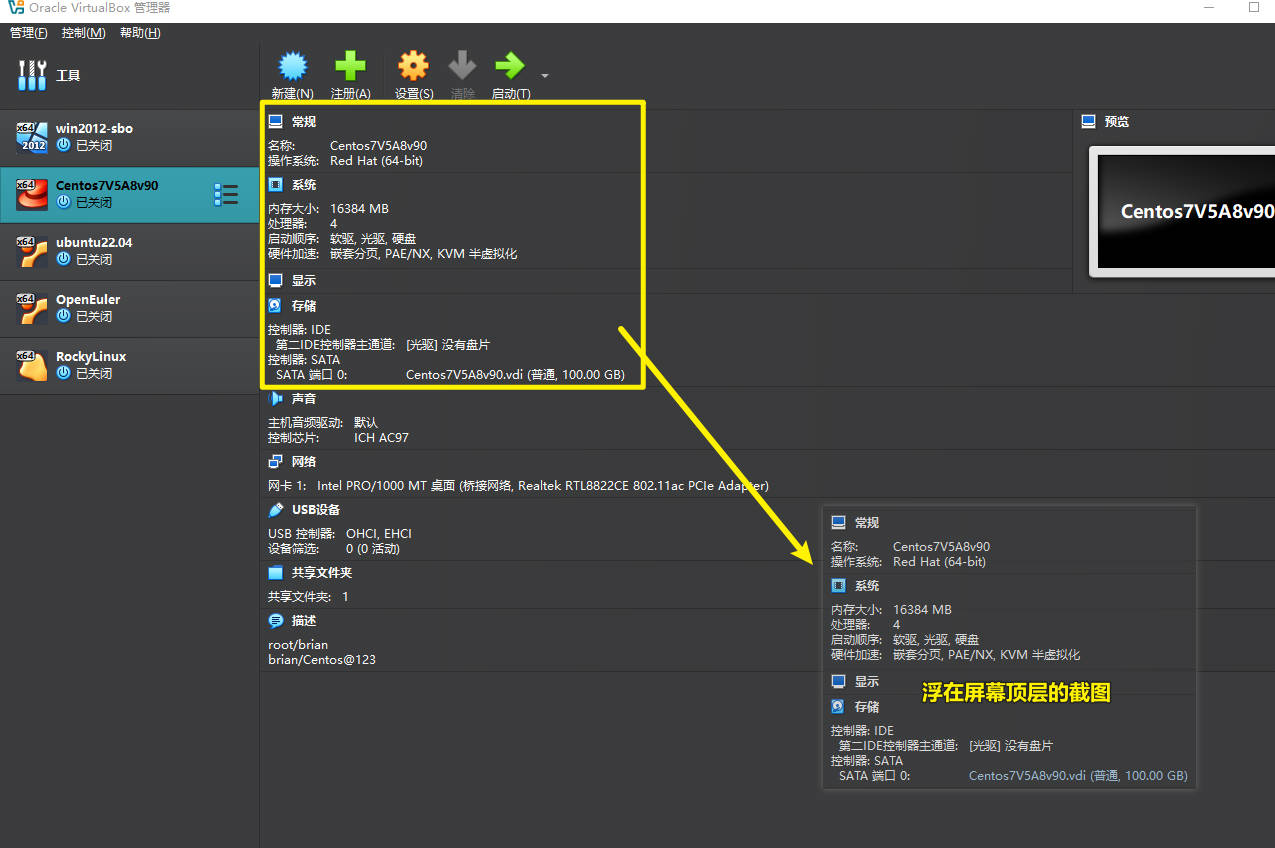Click 软驱, 光驱, 硬盘 boot order in Manager

(373, 239)
